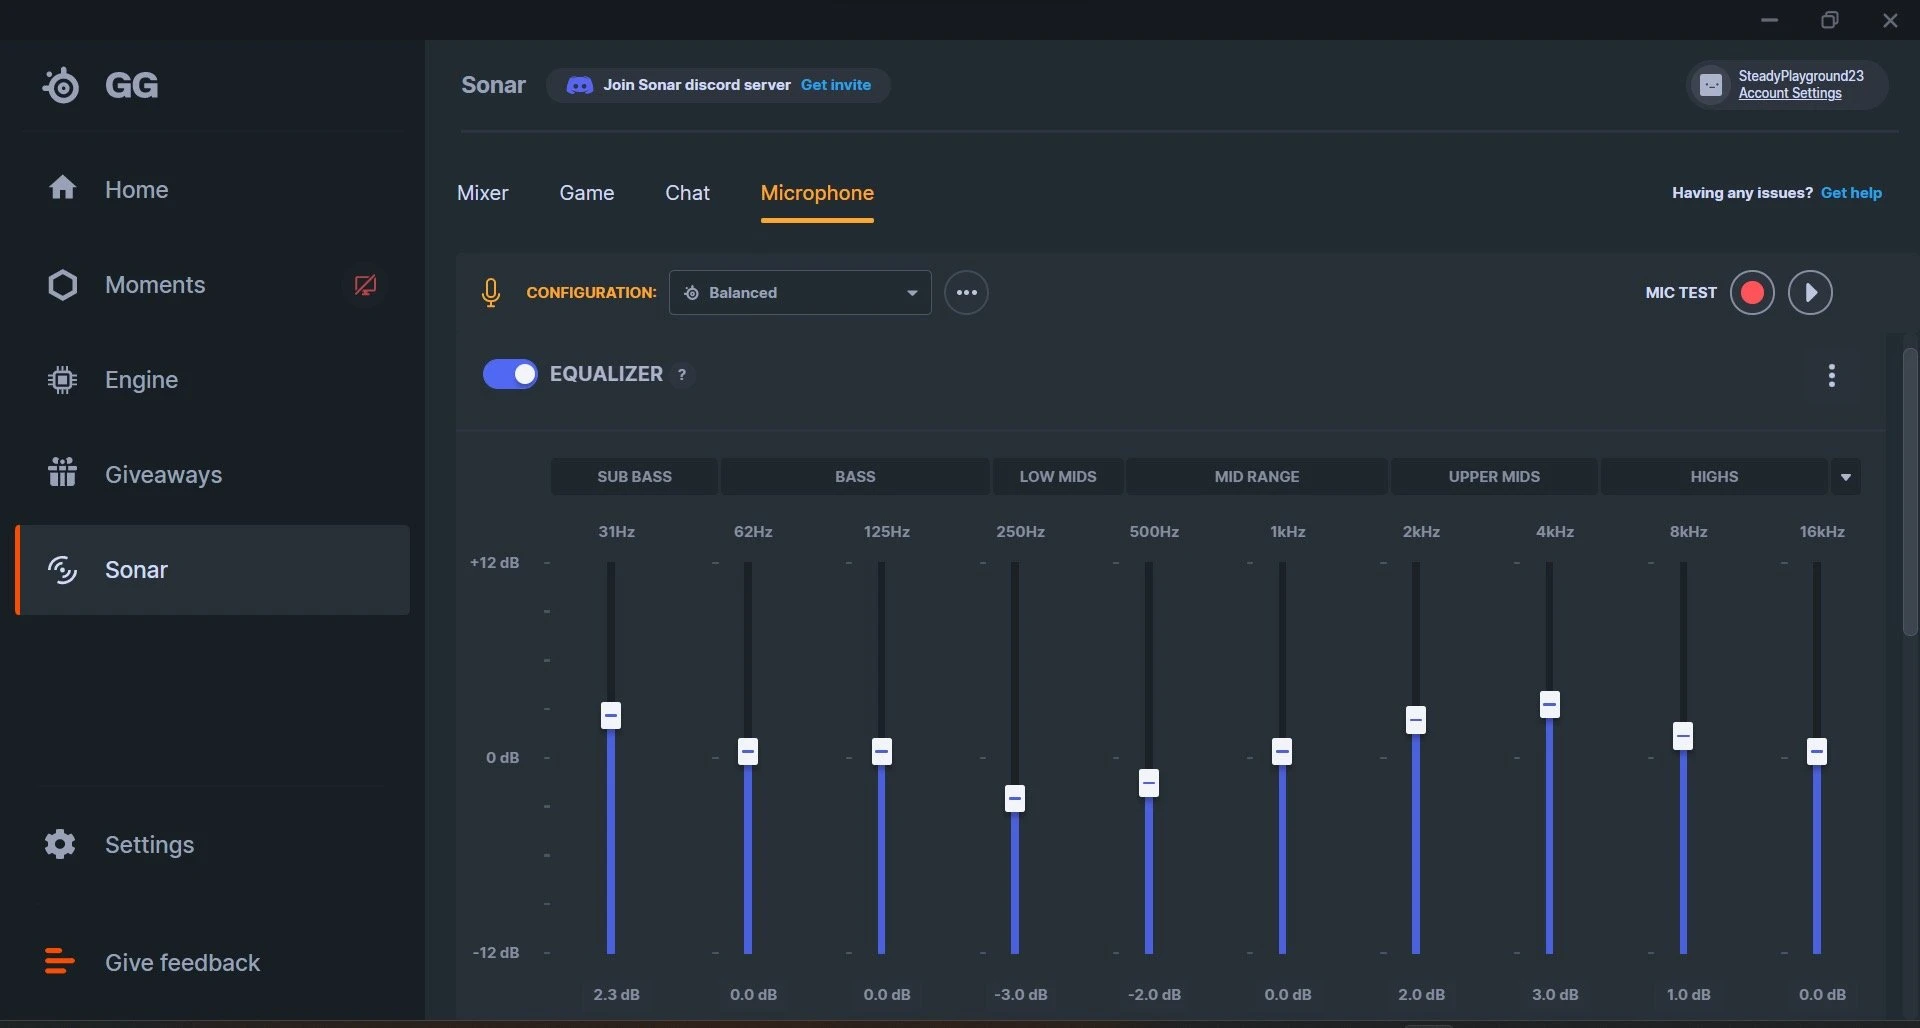The image size is (1920, 1028).
Task: Click the MID RANGE band button
Action: tap(1257, 477)
